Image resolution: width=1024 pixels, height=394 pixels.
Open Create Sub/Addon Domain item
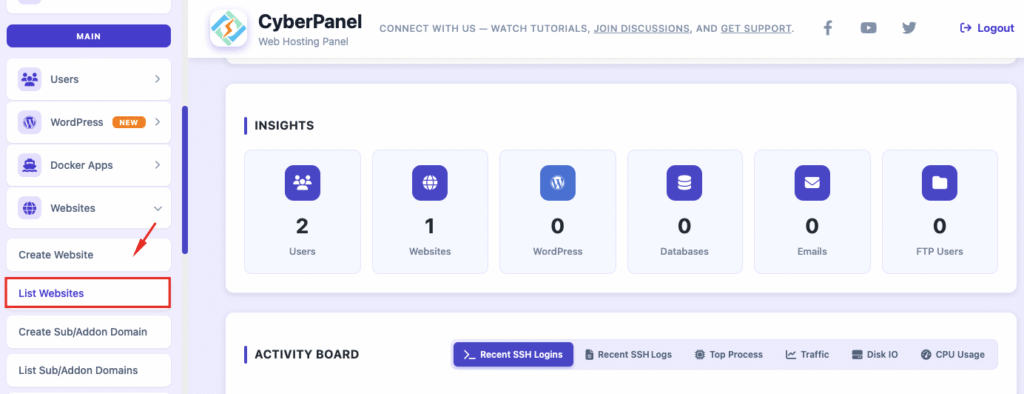point(89,332)
